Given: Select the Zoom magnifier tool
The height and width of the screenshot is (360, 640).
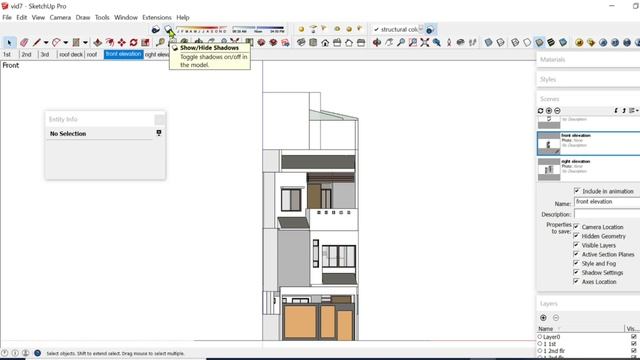Looking at the screenshot, I should coord(401,42).
